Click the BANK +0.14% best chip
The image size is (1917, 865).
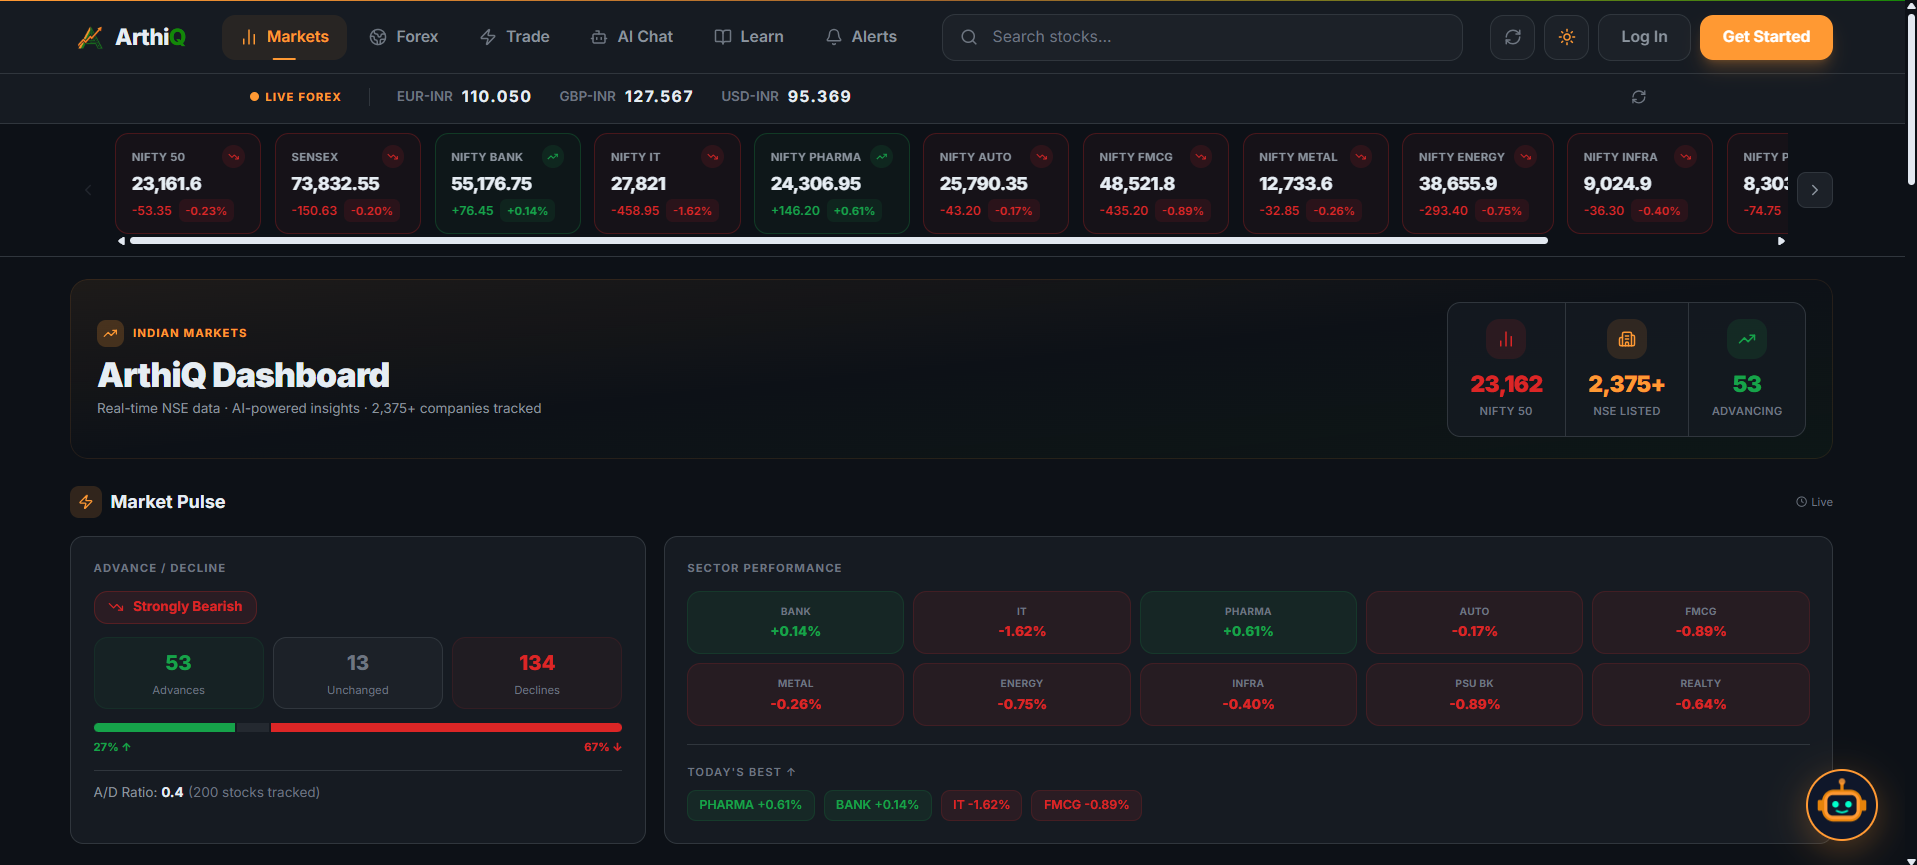tap(878, 805)
